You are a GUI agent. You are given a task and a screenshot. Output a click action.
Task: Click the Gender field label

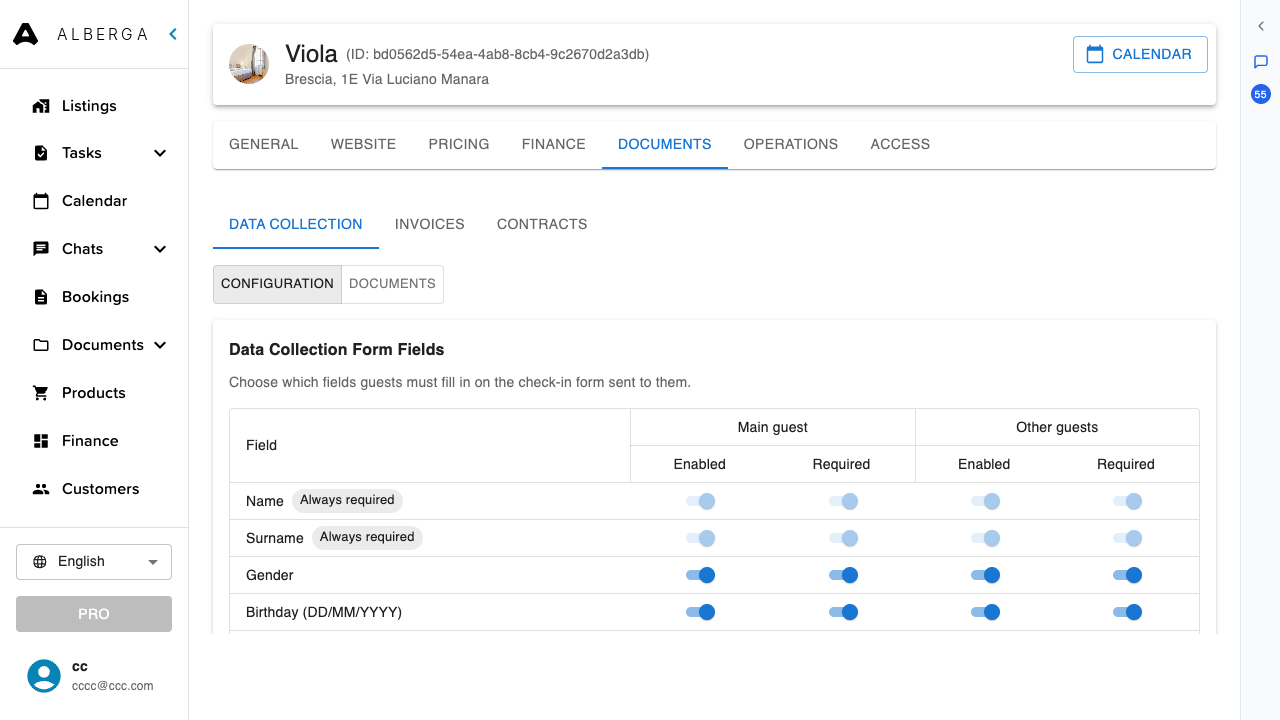[x=270, y=575]
